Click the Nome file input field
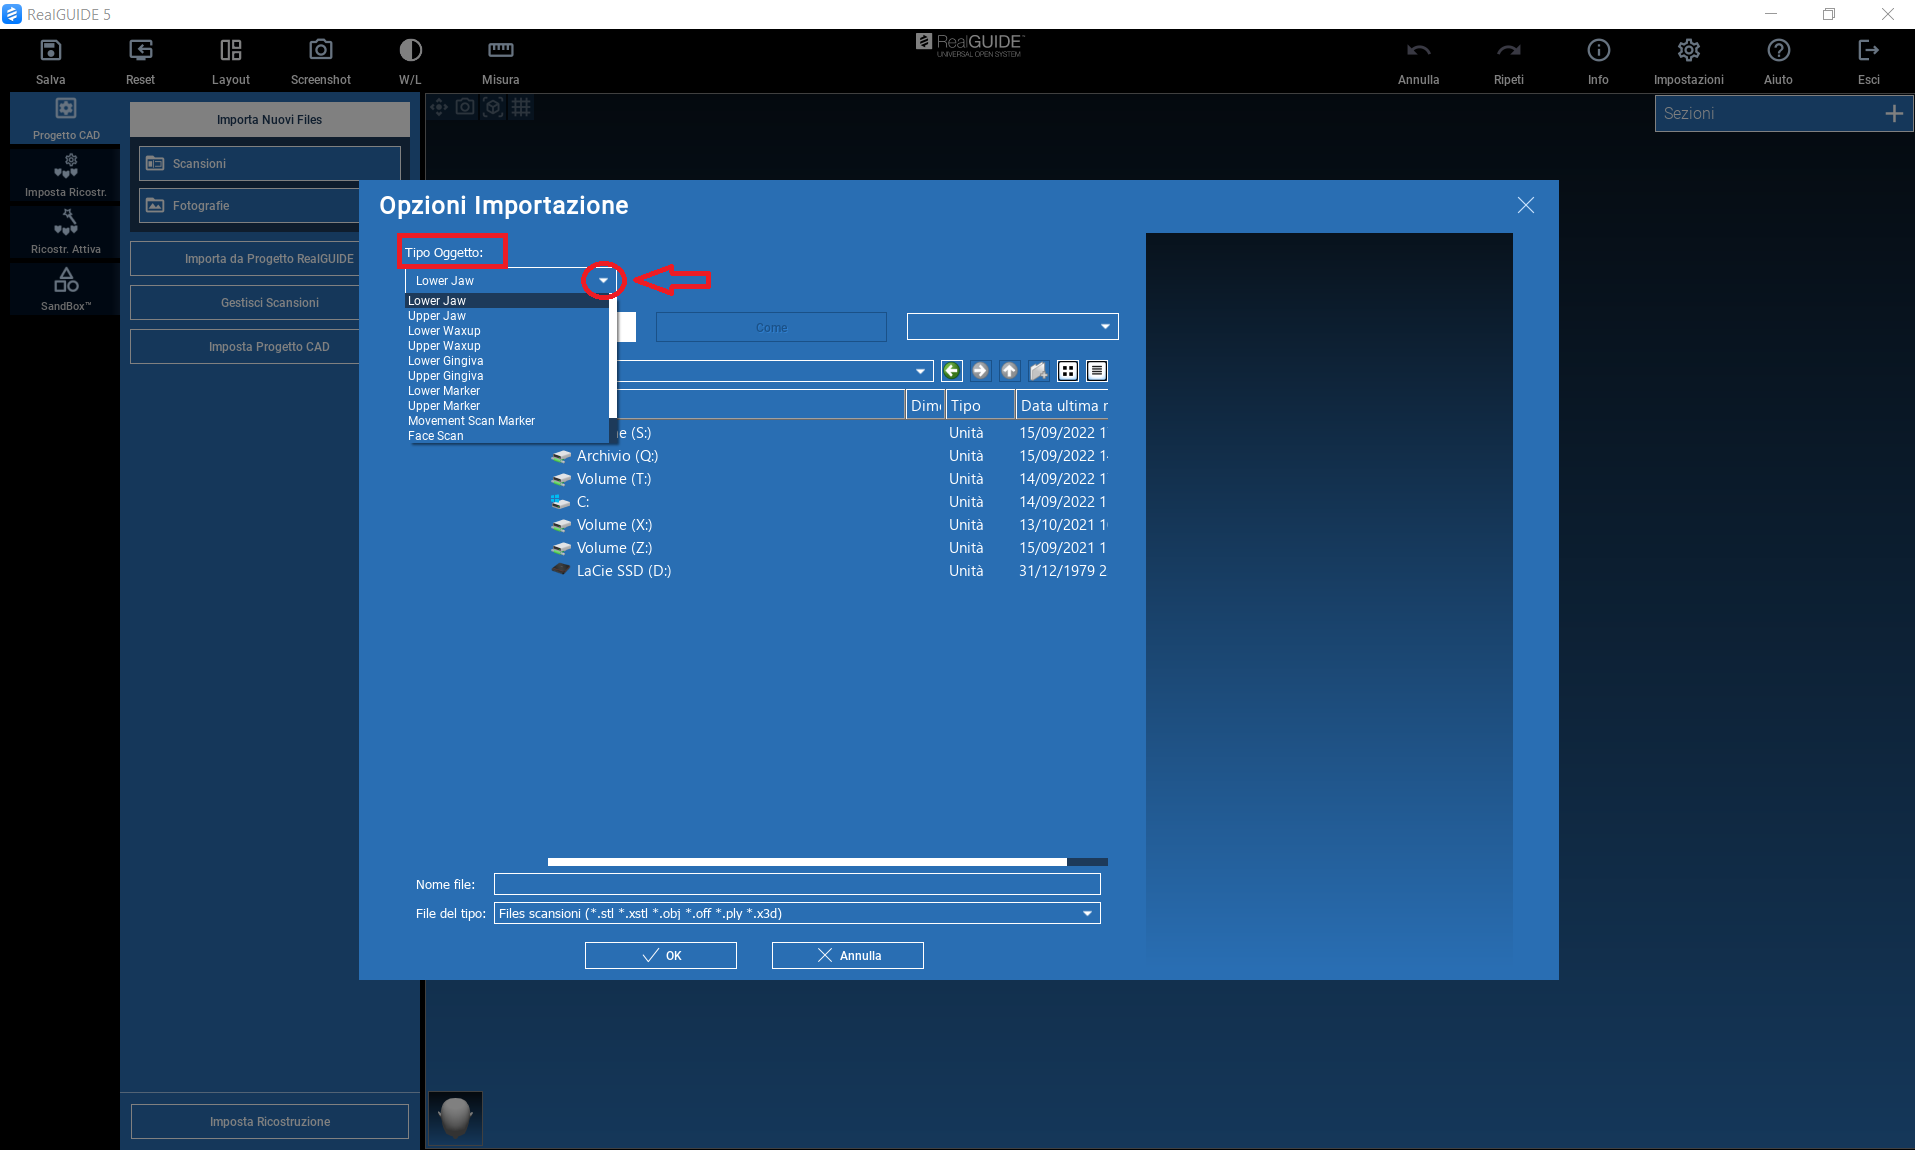This screenshot has height=1150, width=1915. [796, 884]
